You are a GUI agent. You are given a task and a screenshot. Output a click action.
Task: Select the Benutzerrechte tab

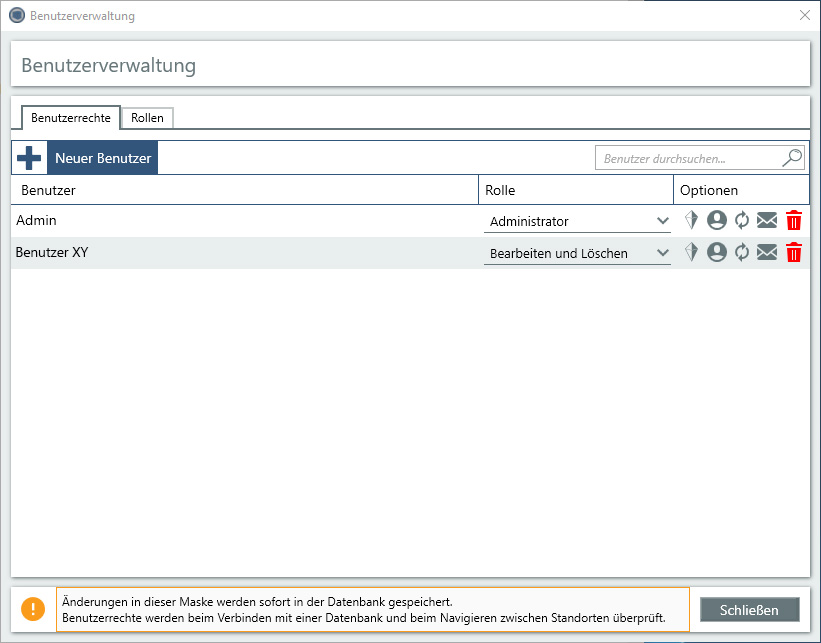coord(71,118)
